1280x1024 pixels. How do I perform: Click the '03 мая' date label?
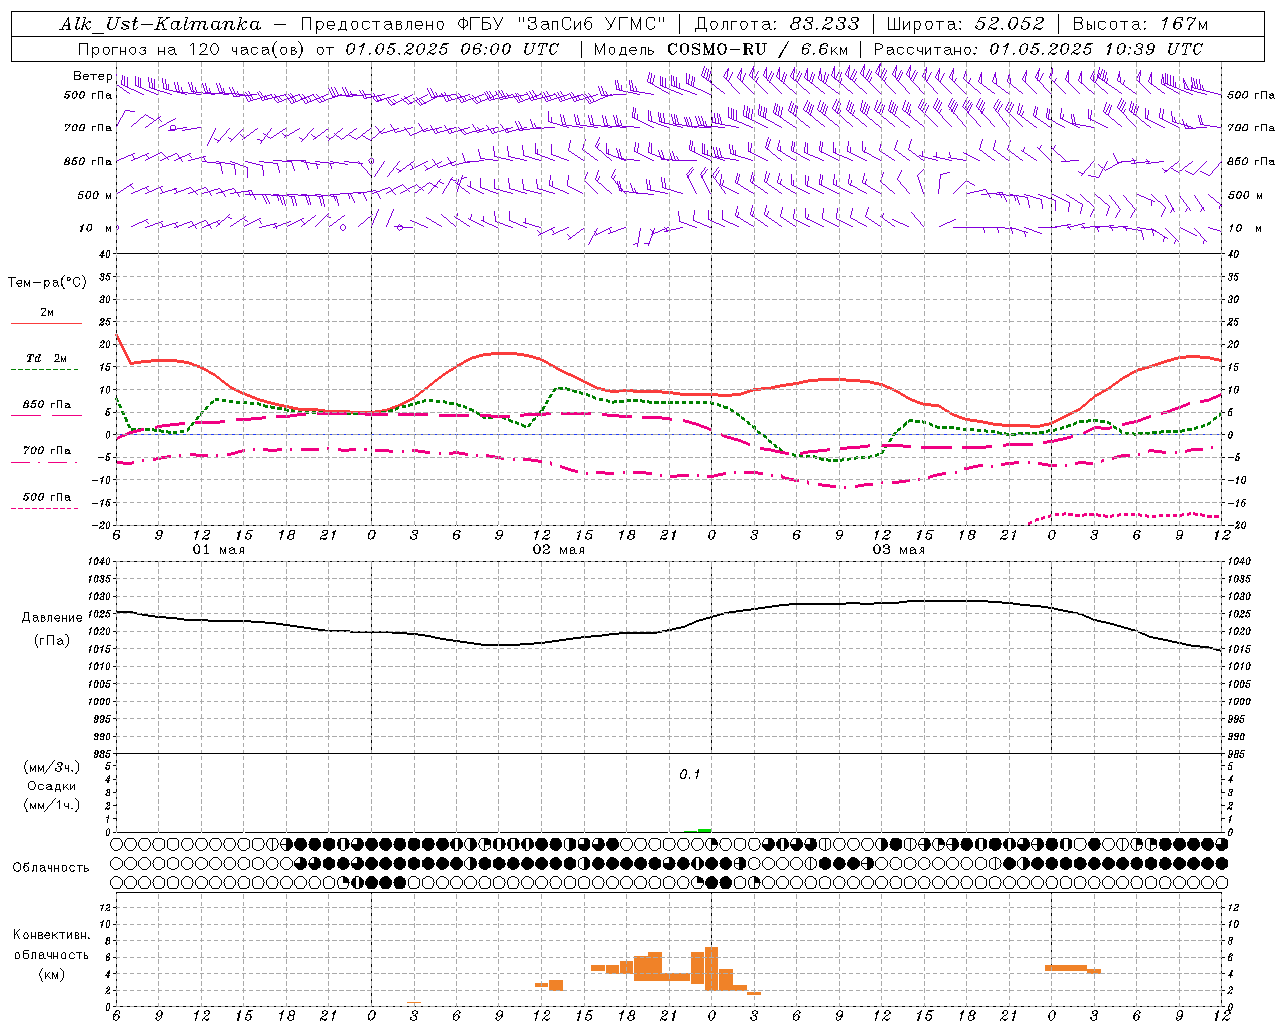pos(899,550)
